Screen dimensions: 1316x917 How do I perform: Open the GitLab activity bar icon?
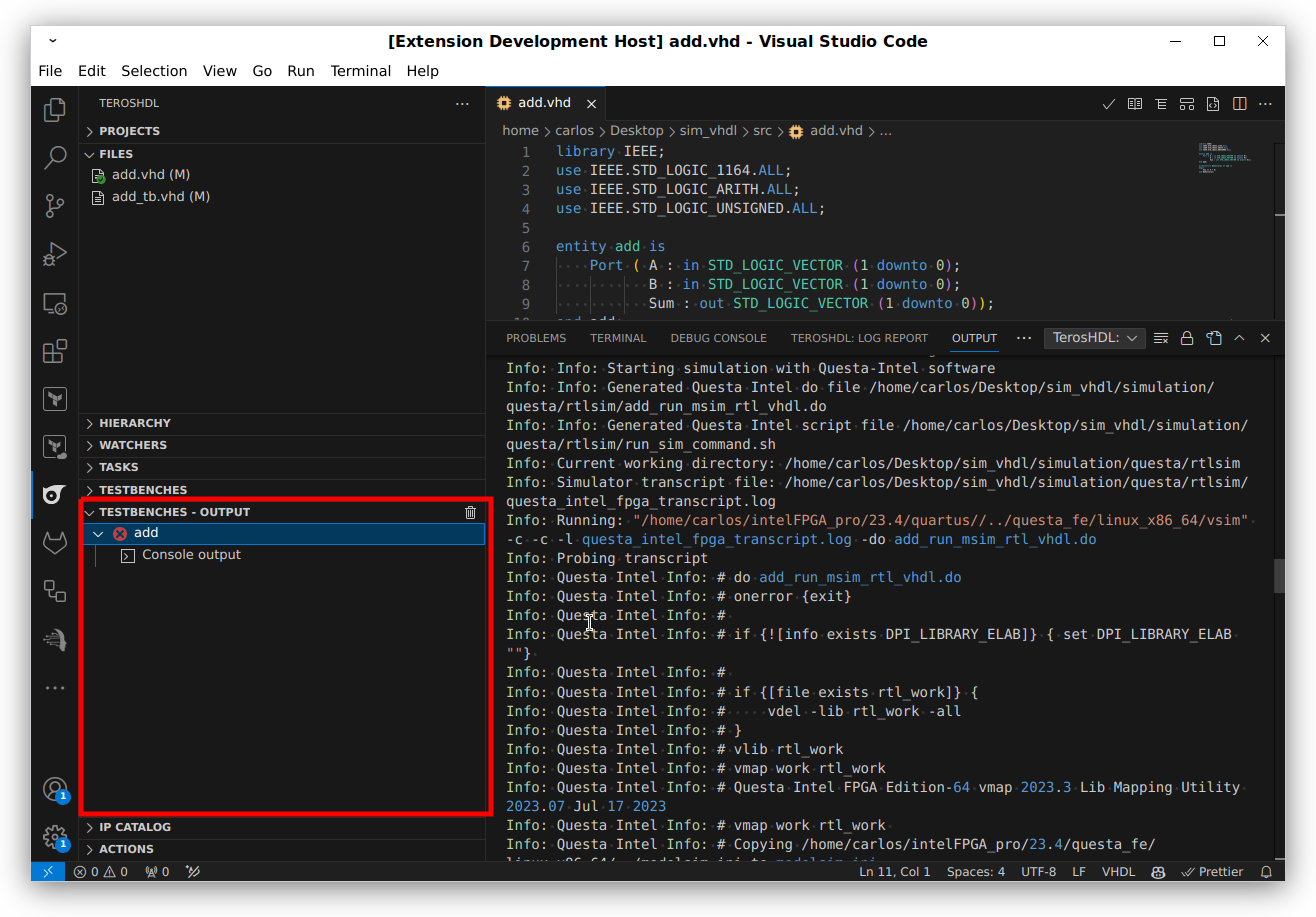coord(55,543)
